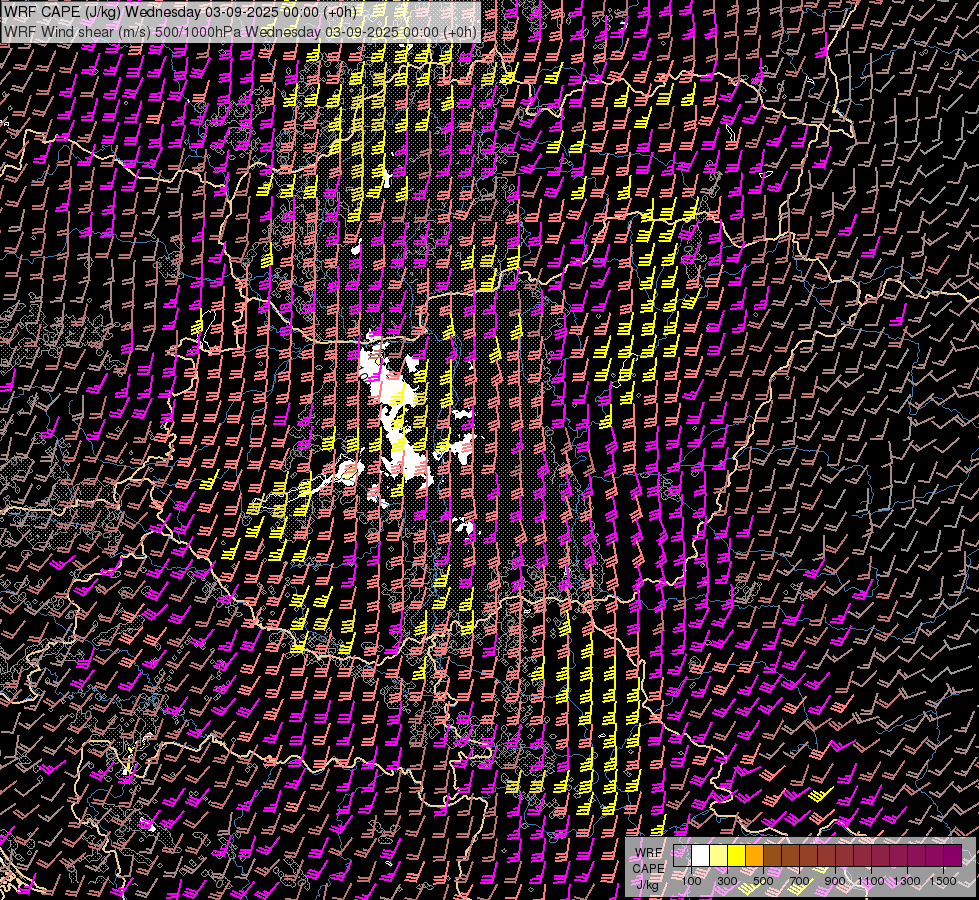Click the J/kg unit label in legend
Screen dimensions: 979x900
tap(648, 884)
